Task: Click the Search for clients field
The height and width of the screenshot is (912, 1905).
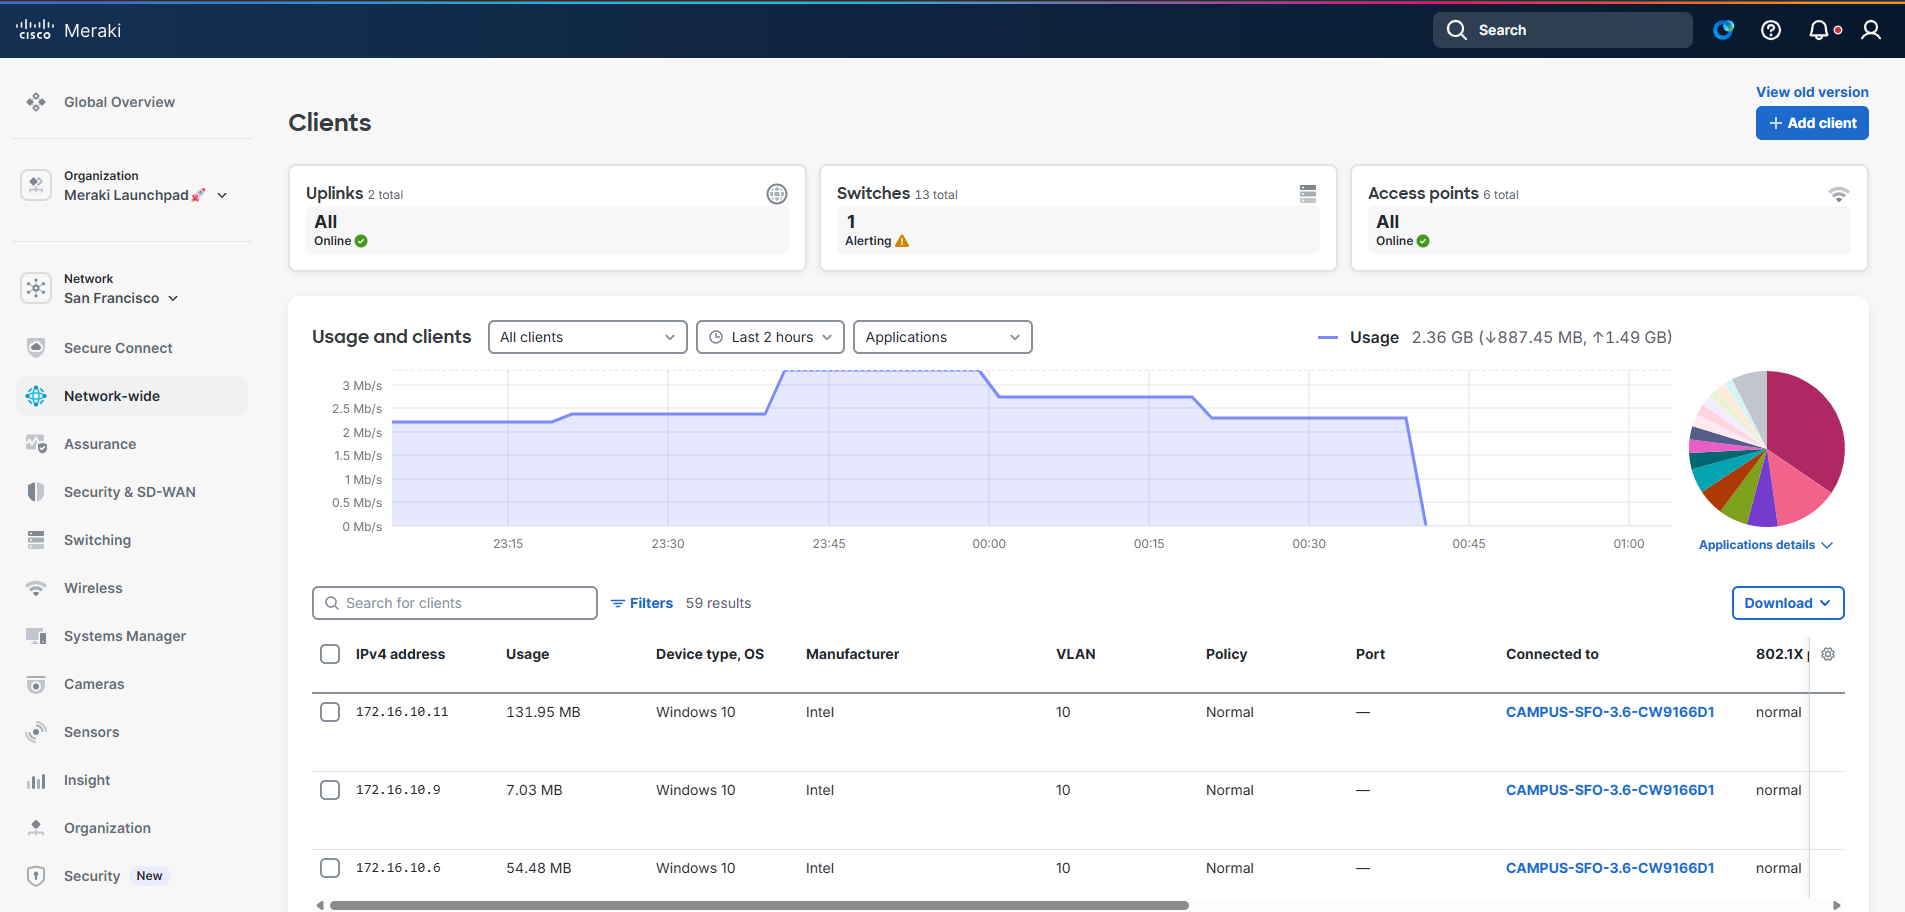Action: (465, 603)
